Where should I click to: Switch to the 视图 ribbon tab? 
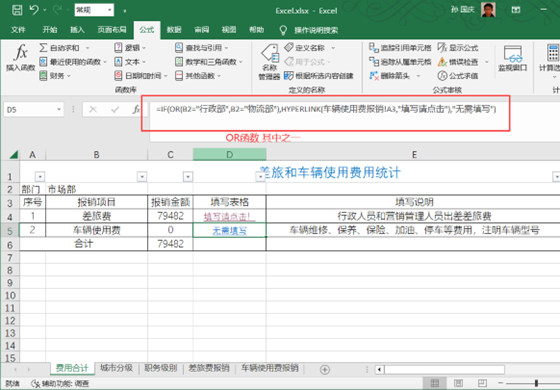[x=229, y=30]
